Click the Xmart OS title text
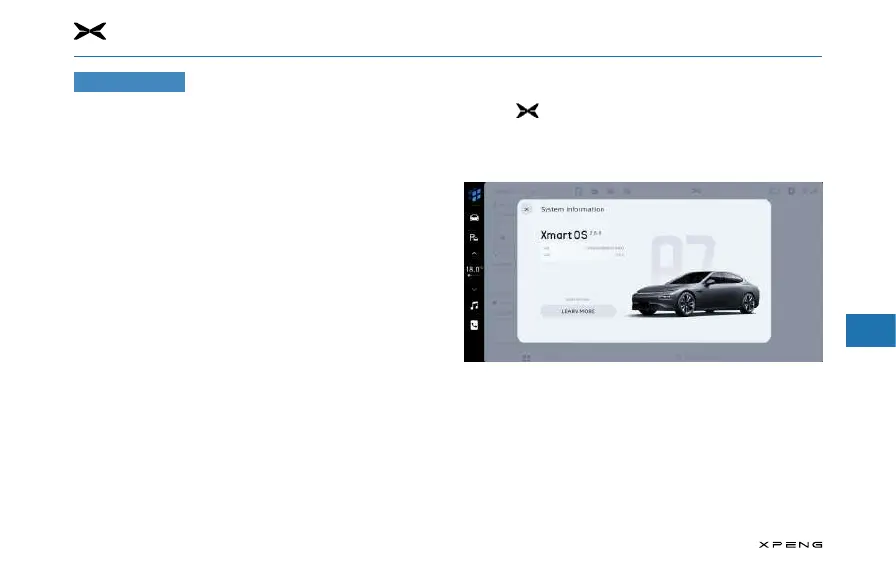This screenshot has height=567, width=896. tap(564, 235)
